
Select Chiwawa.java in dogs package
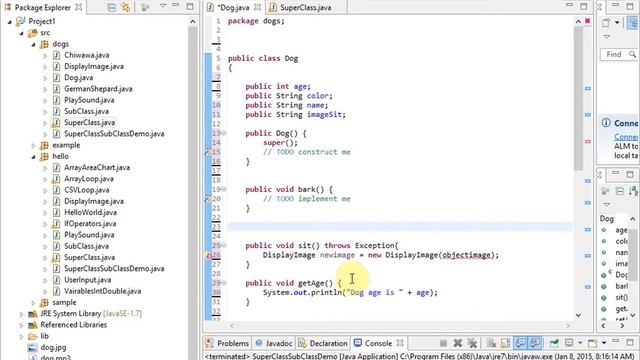(86, 55)
